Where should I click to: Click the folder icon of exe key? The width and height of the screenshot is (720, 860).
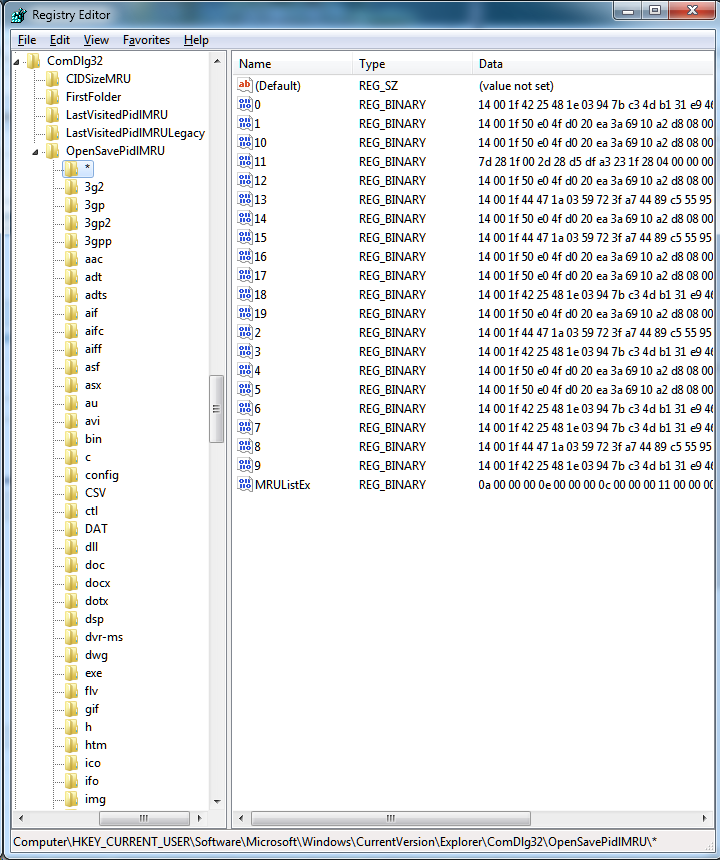coord(72,673)
